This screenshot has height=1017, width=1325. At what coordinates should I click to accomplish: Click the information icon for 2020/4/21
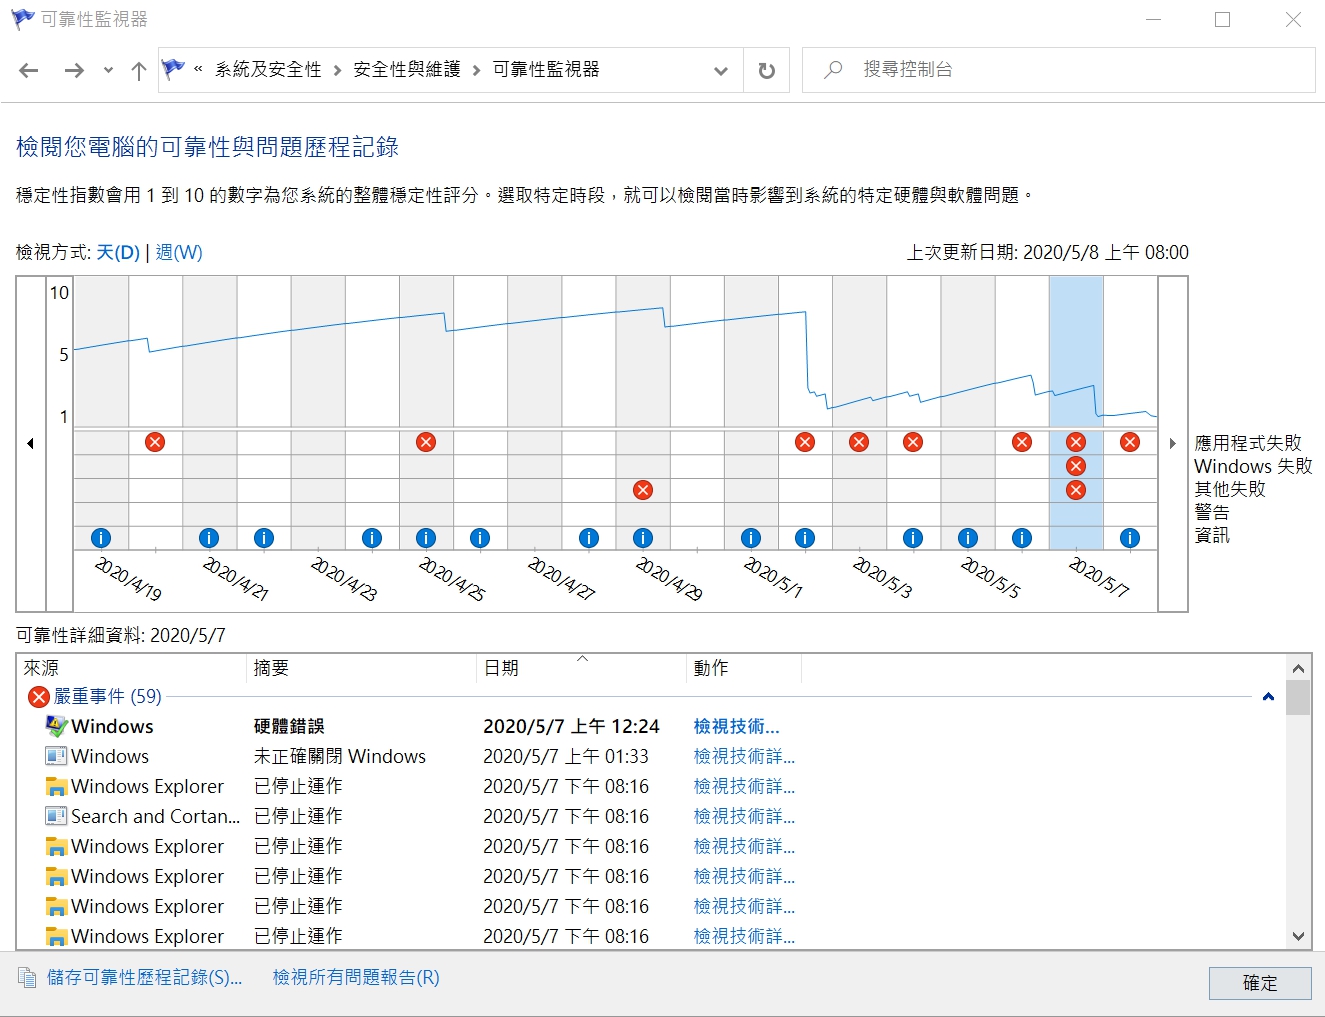pyautogui.click(x=209, y=538)
